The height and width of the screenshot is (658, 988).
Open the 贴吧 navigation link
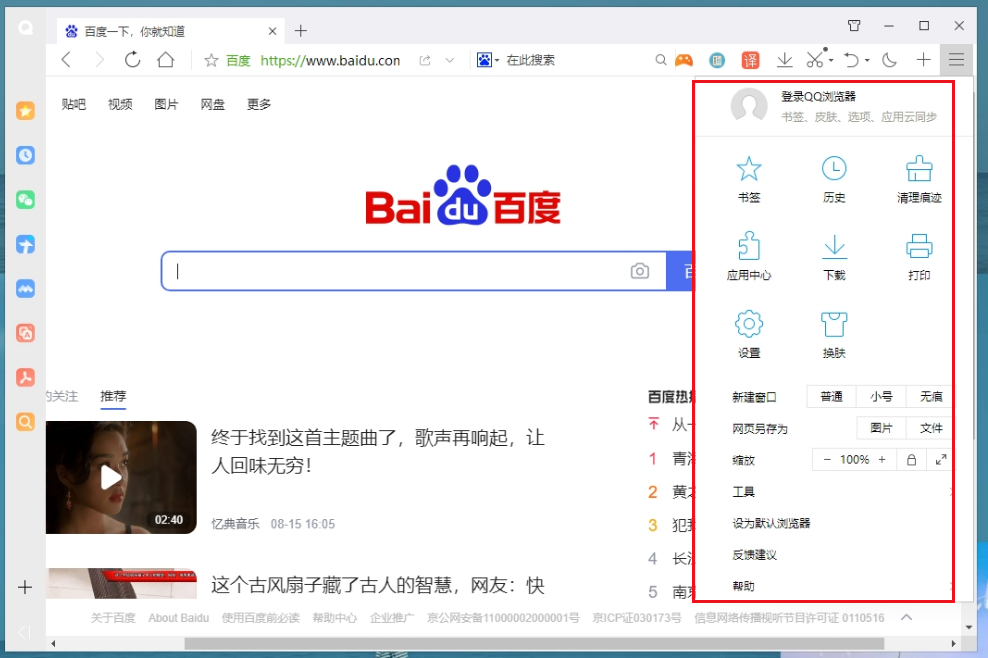click(74, 104)
